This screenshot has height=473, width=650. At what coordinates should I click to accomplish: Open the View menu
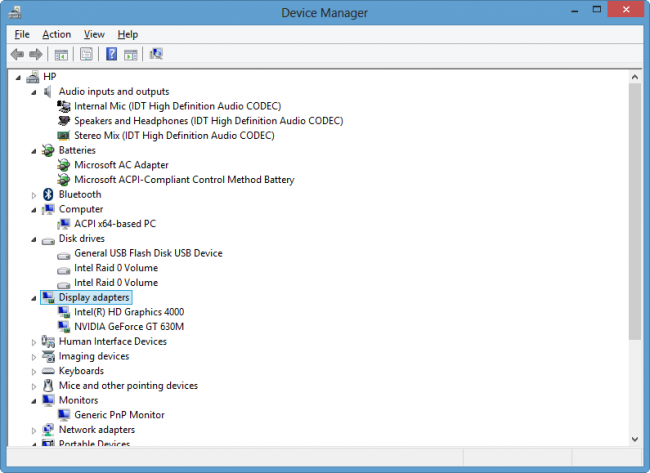[94, 34]
